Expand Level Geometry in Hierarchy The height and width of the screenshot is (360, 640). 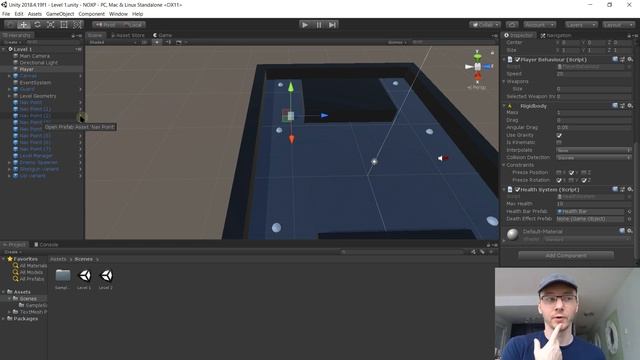coord(9,96)
